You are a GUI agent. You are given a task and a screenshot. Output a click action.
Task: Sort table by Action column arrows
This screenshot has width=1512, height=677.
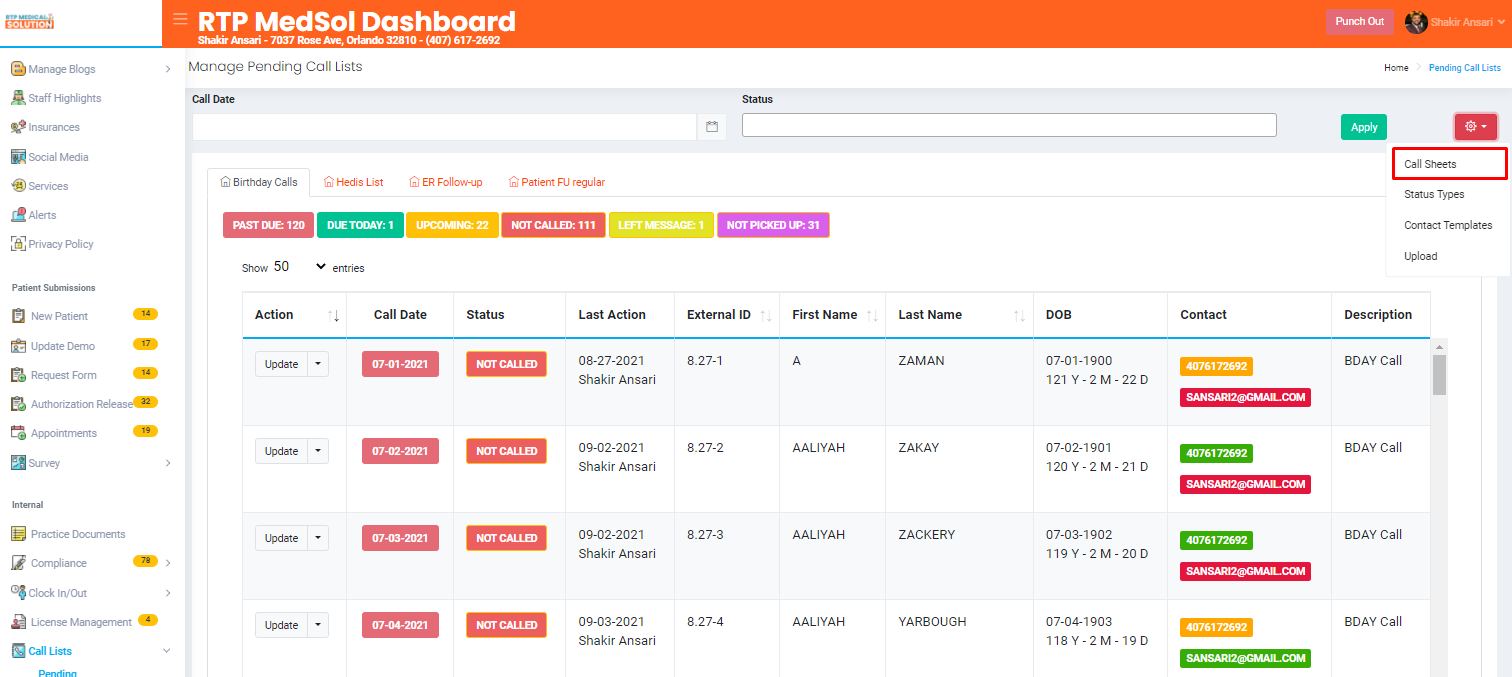[x=334, y=315]
